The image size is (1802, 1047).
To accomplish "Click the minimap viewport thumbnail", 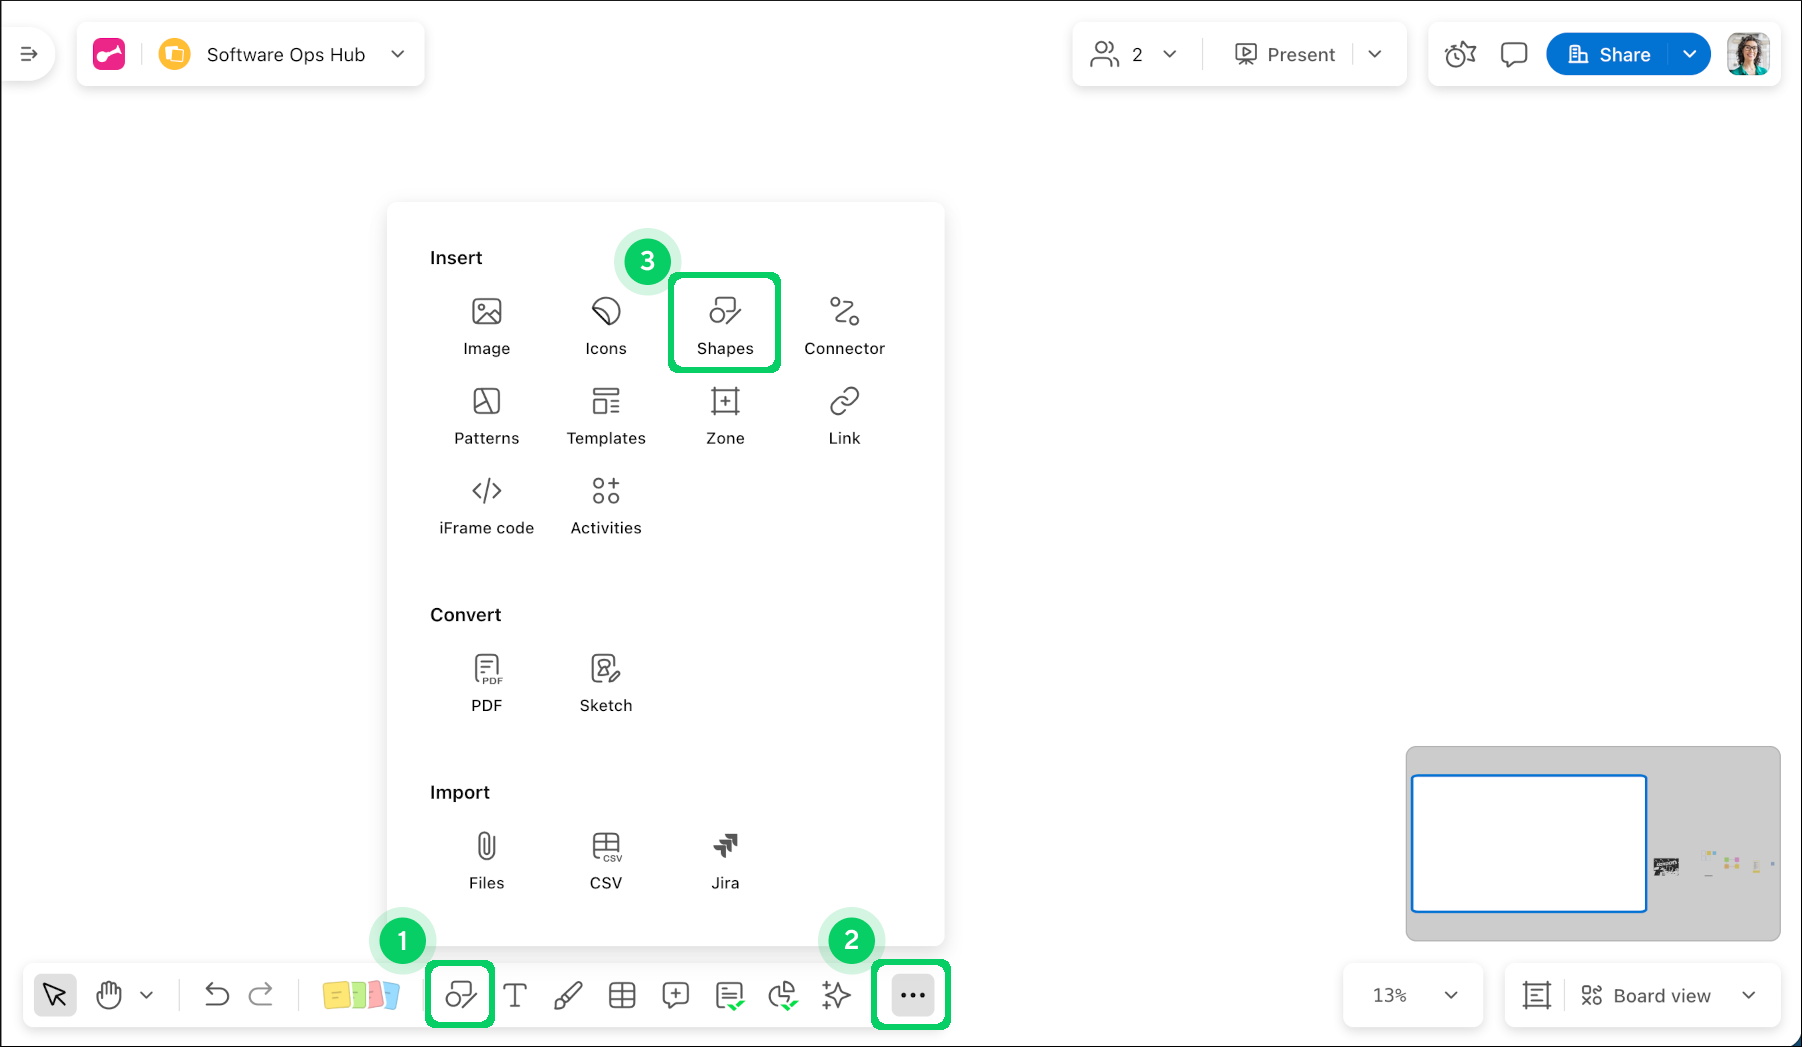I will click(x=1528, y=843).
